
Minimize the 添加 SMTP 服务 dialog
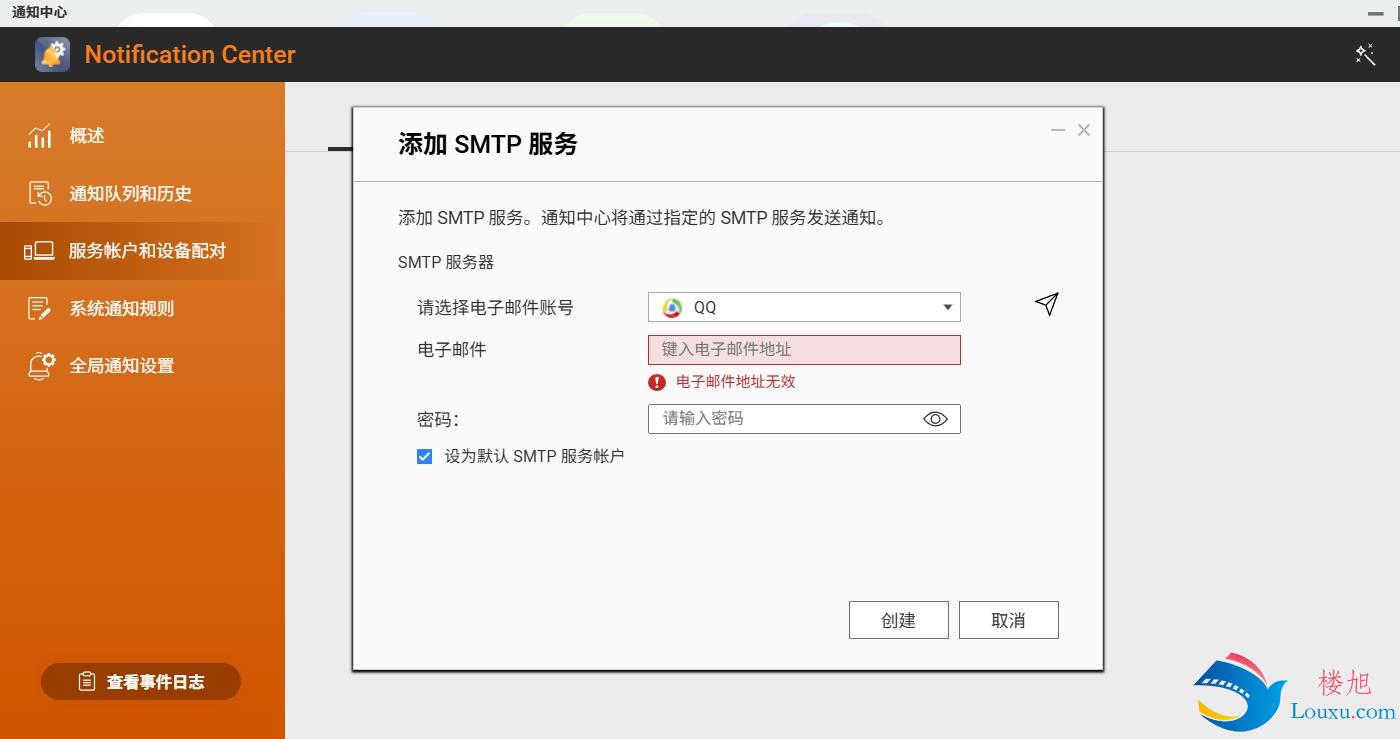1058,130
